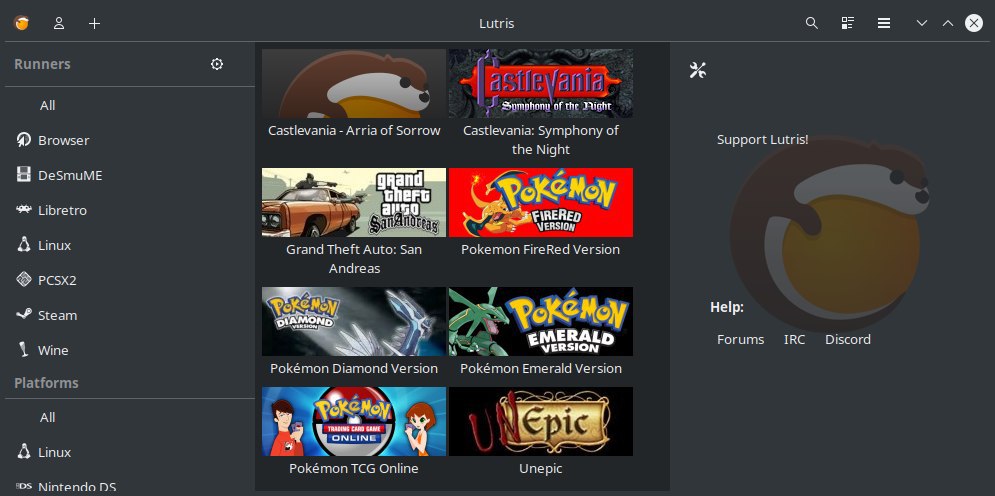The width and height of the screenshot is (995, 496).
Task: Open the Forums help link
Action: (741, 339)
